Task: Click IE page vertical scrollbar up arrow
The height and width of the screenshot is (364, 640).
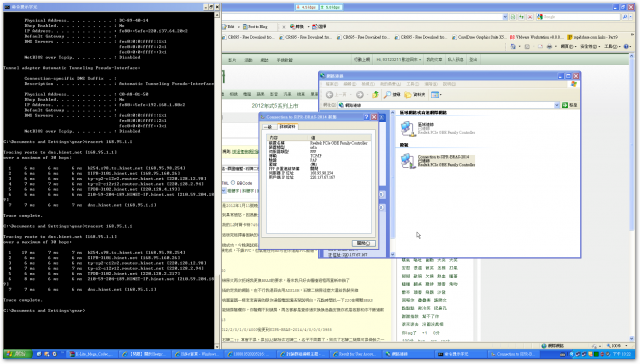Action: tap(632, 56)
